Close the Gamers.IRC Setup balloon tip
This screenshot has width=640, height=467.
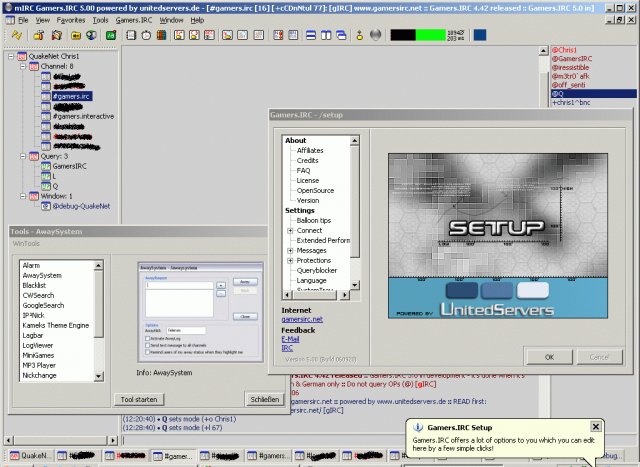pyautogui.click(x=596, y=427)
